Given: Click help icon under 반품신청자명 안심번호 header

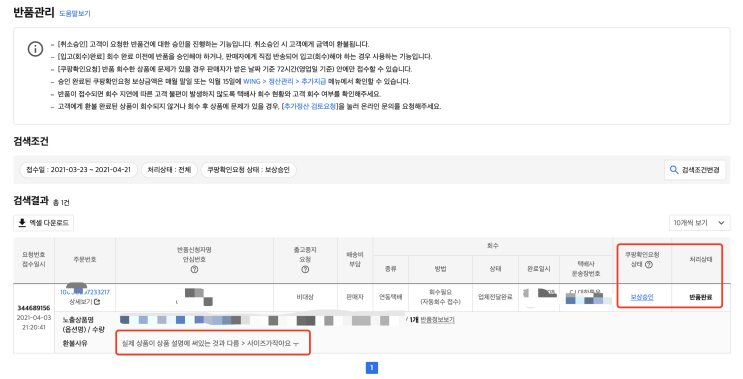Looking at the screenshot, I should [x=194, y=270].
